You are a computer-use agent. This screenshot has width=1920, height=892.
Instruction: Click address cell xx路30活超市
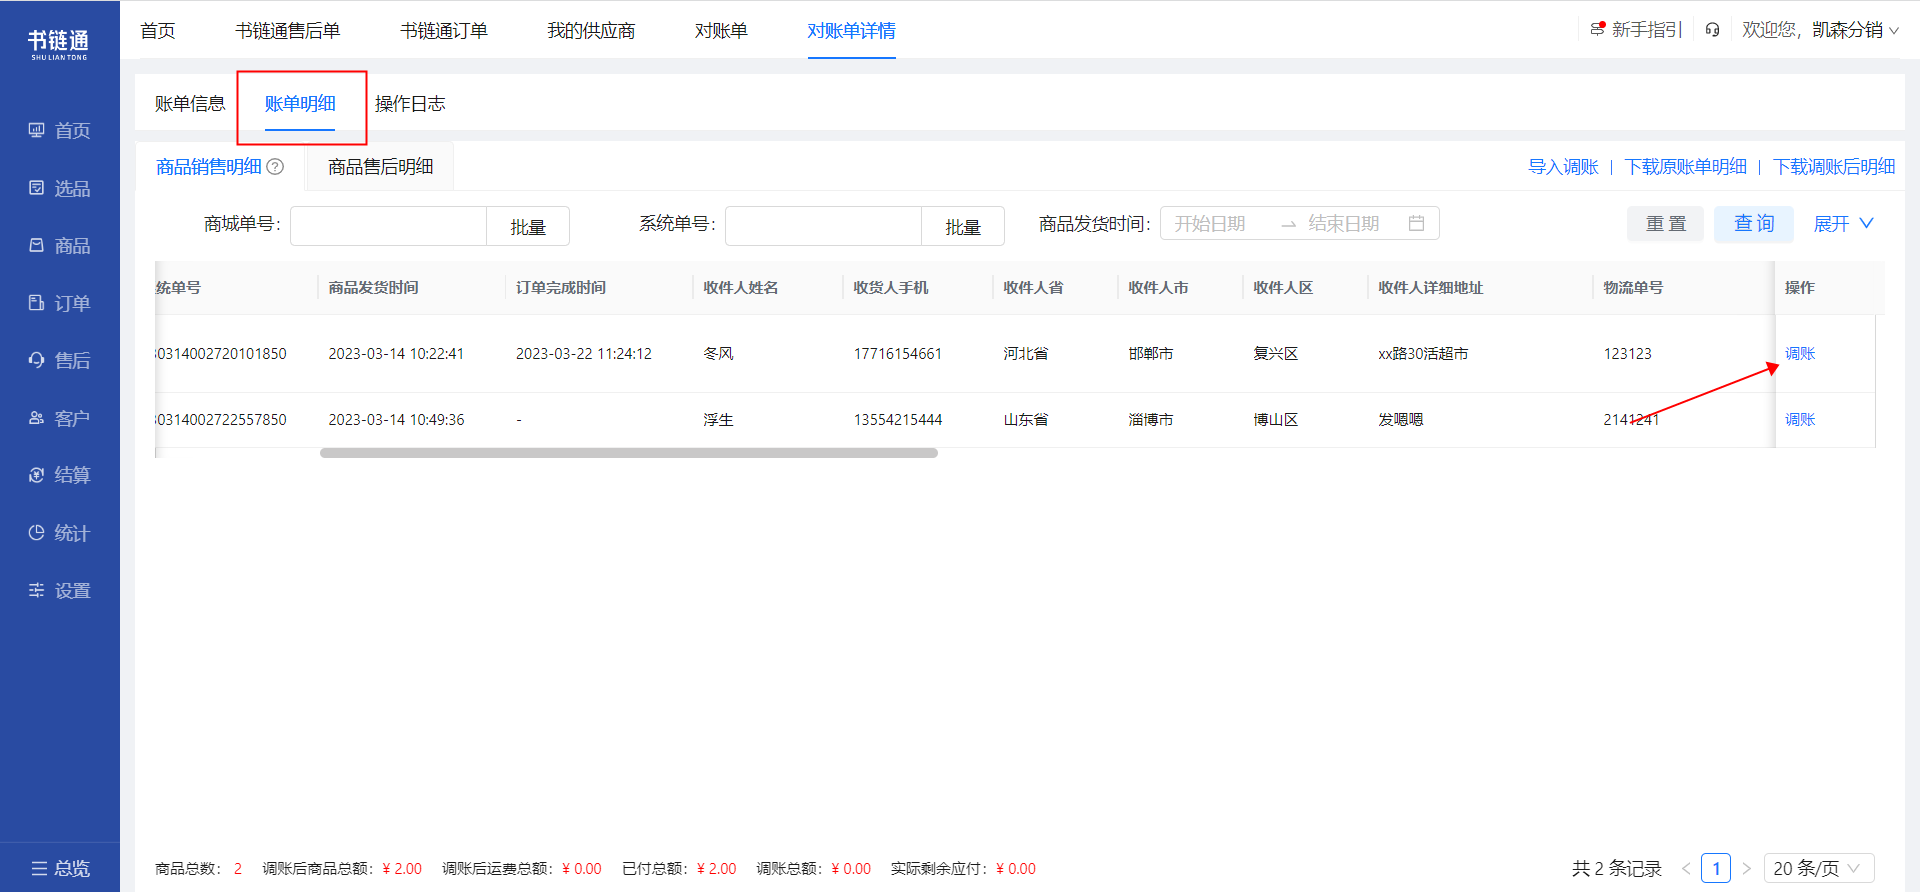(1423, 354)
